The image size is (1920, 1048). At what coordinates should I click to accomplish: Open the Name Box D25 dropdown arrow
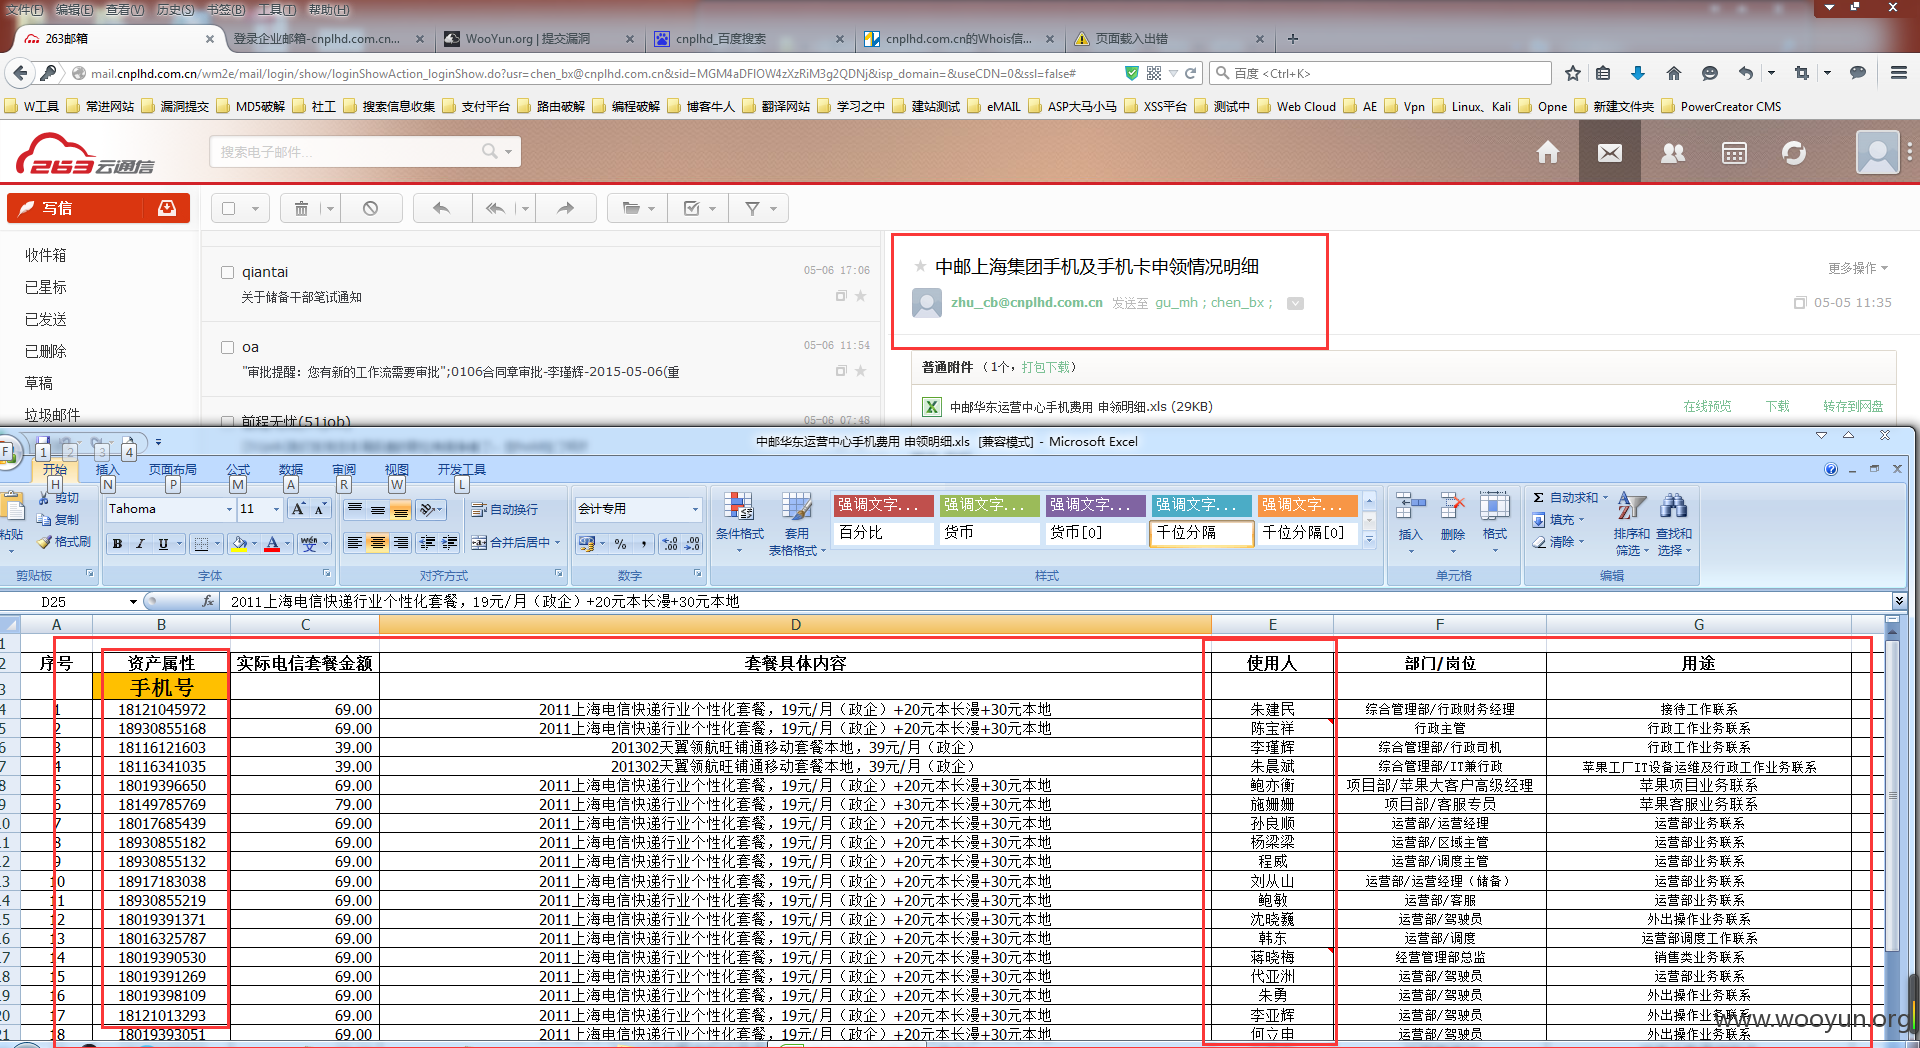(x=133, y=602)
